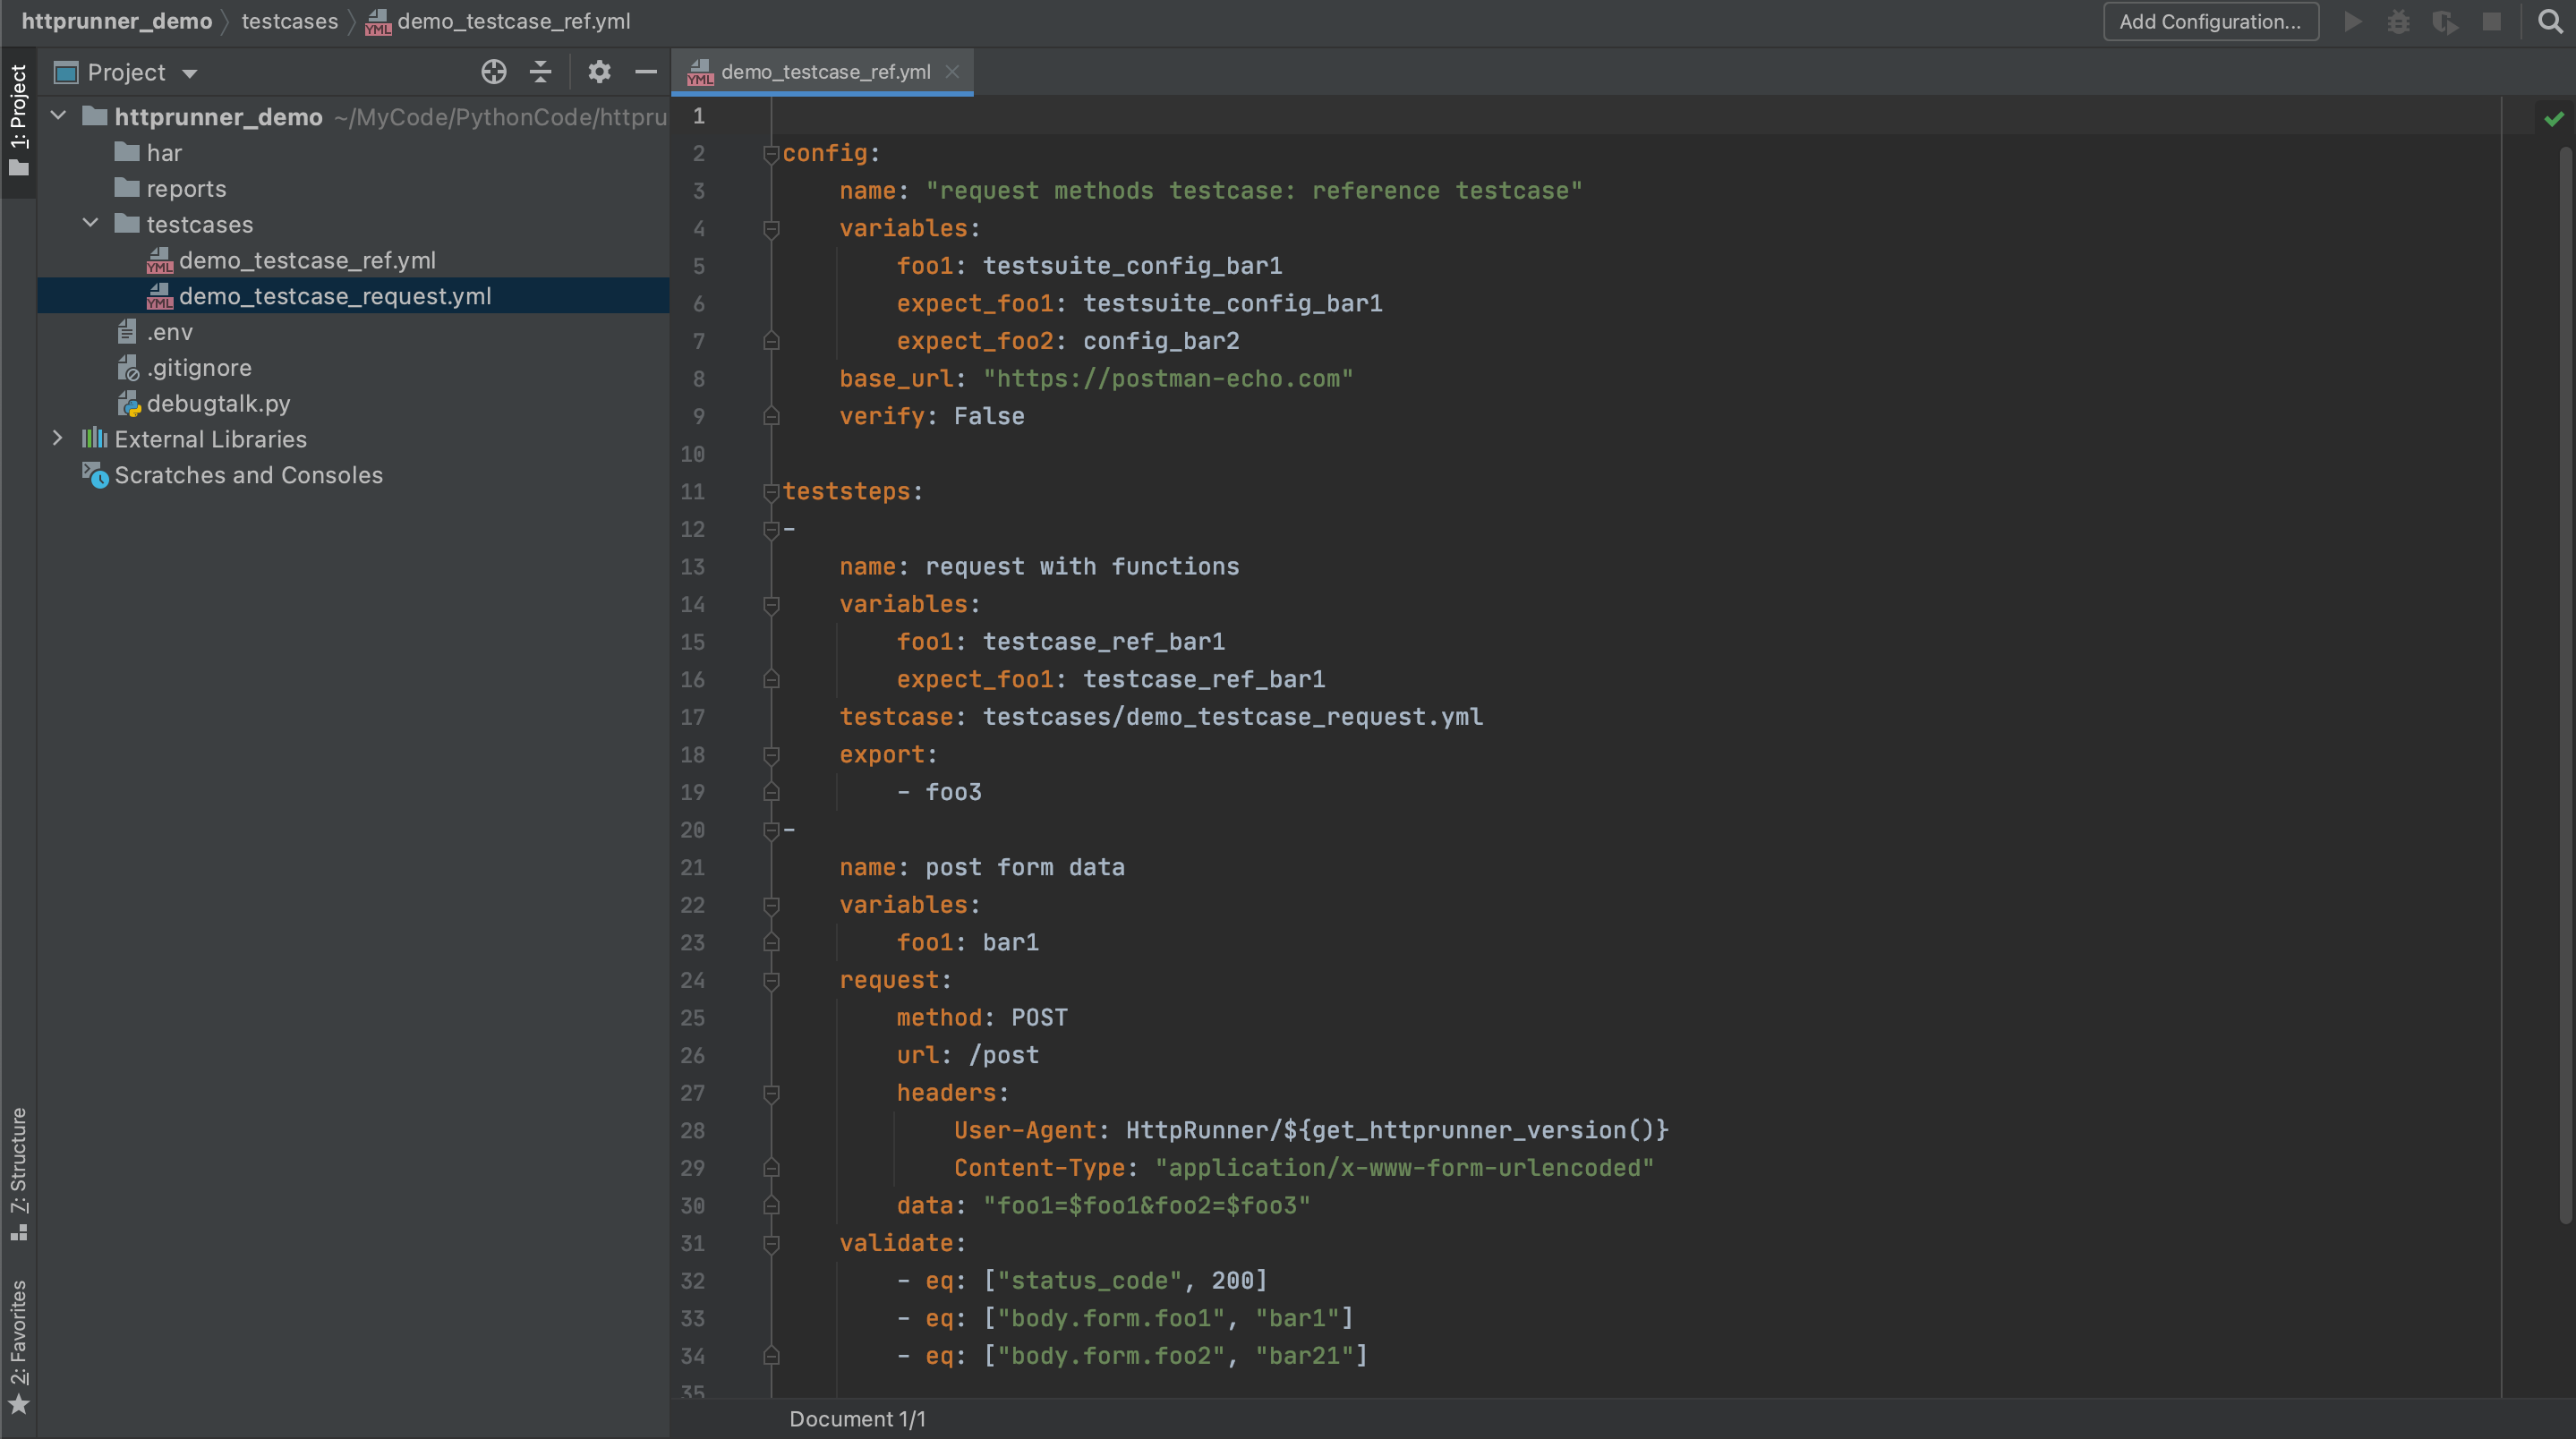Click the "foo1: bar1" line 23
Screen dimensions: 2576x1439
click(x=968, y=943)
